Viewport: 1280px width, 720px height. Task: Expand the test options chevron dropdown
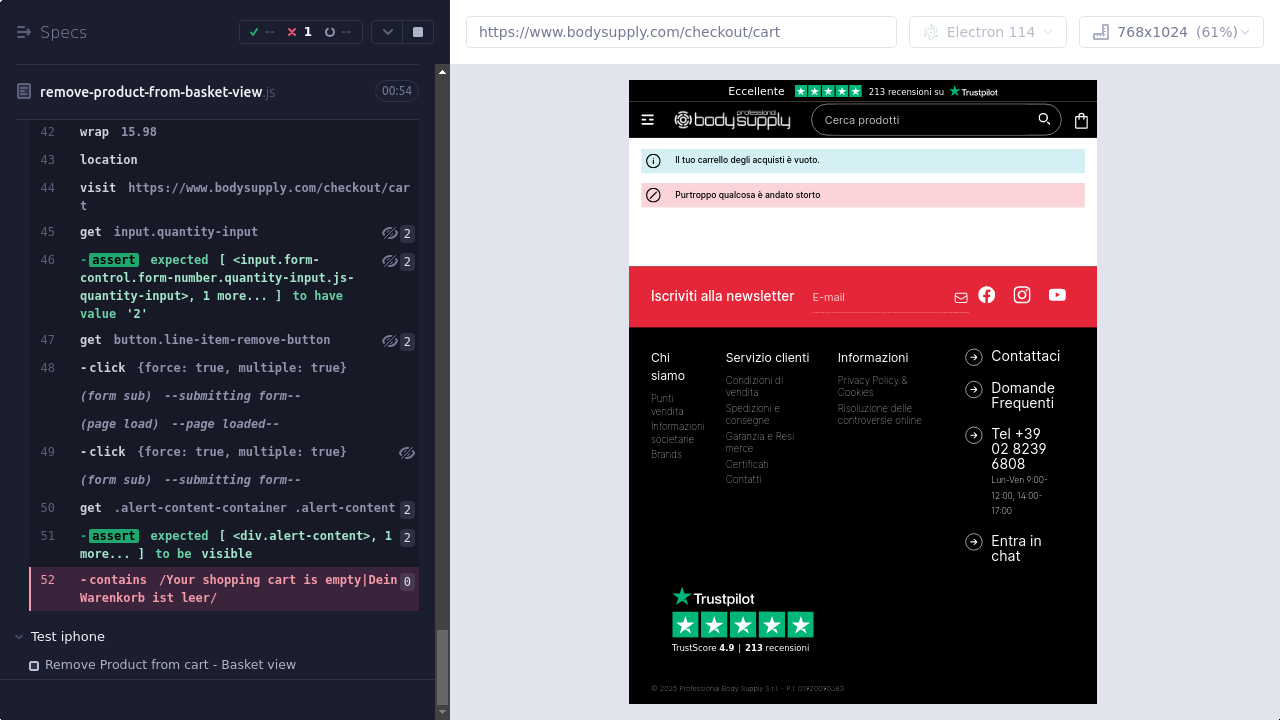(388, 32)
